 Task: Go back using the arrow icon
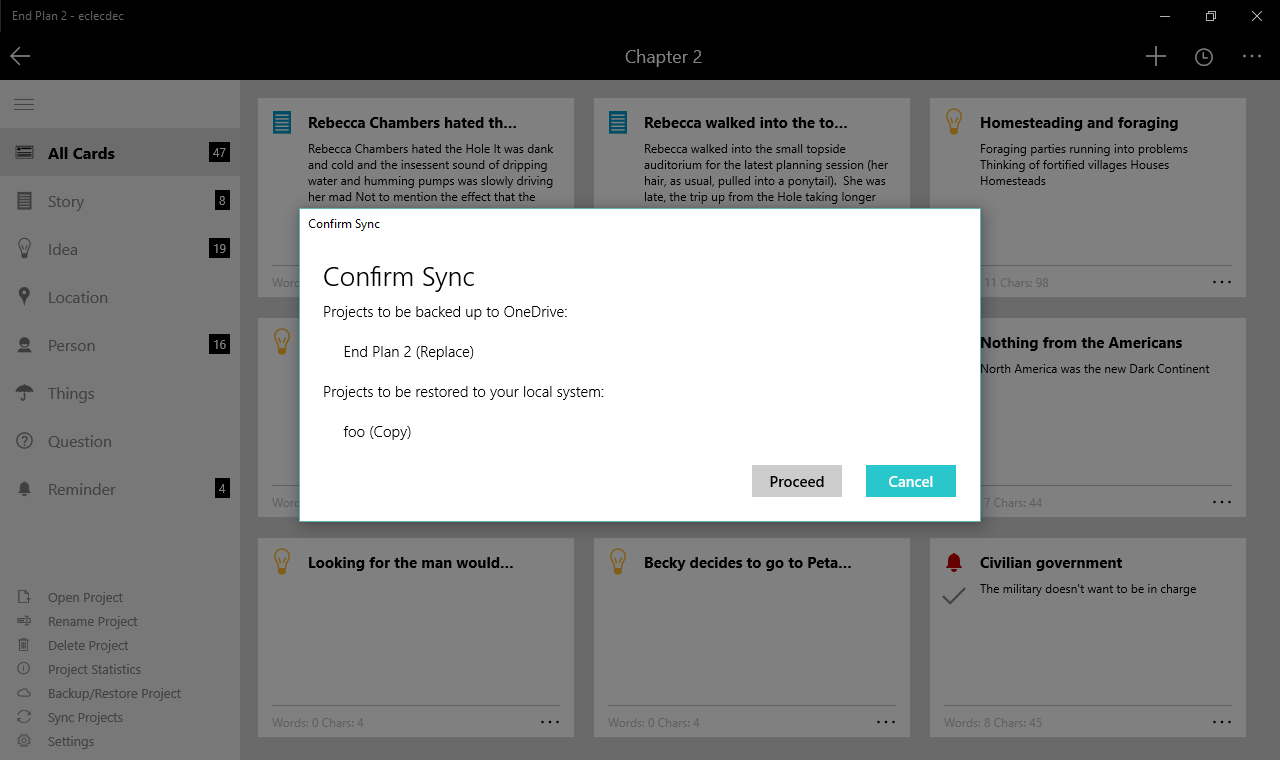pos(21,56)
